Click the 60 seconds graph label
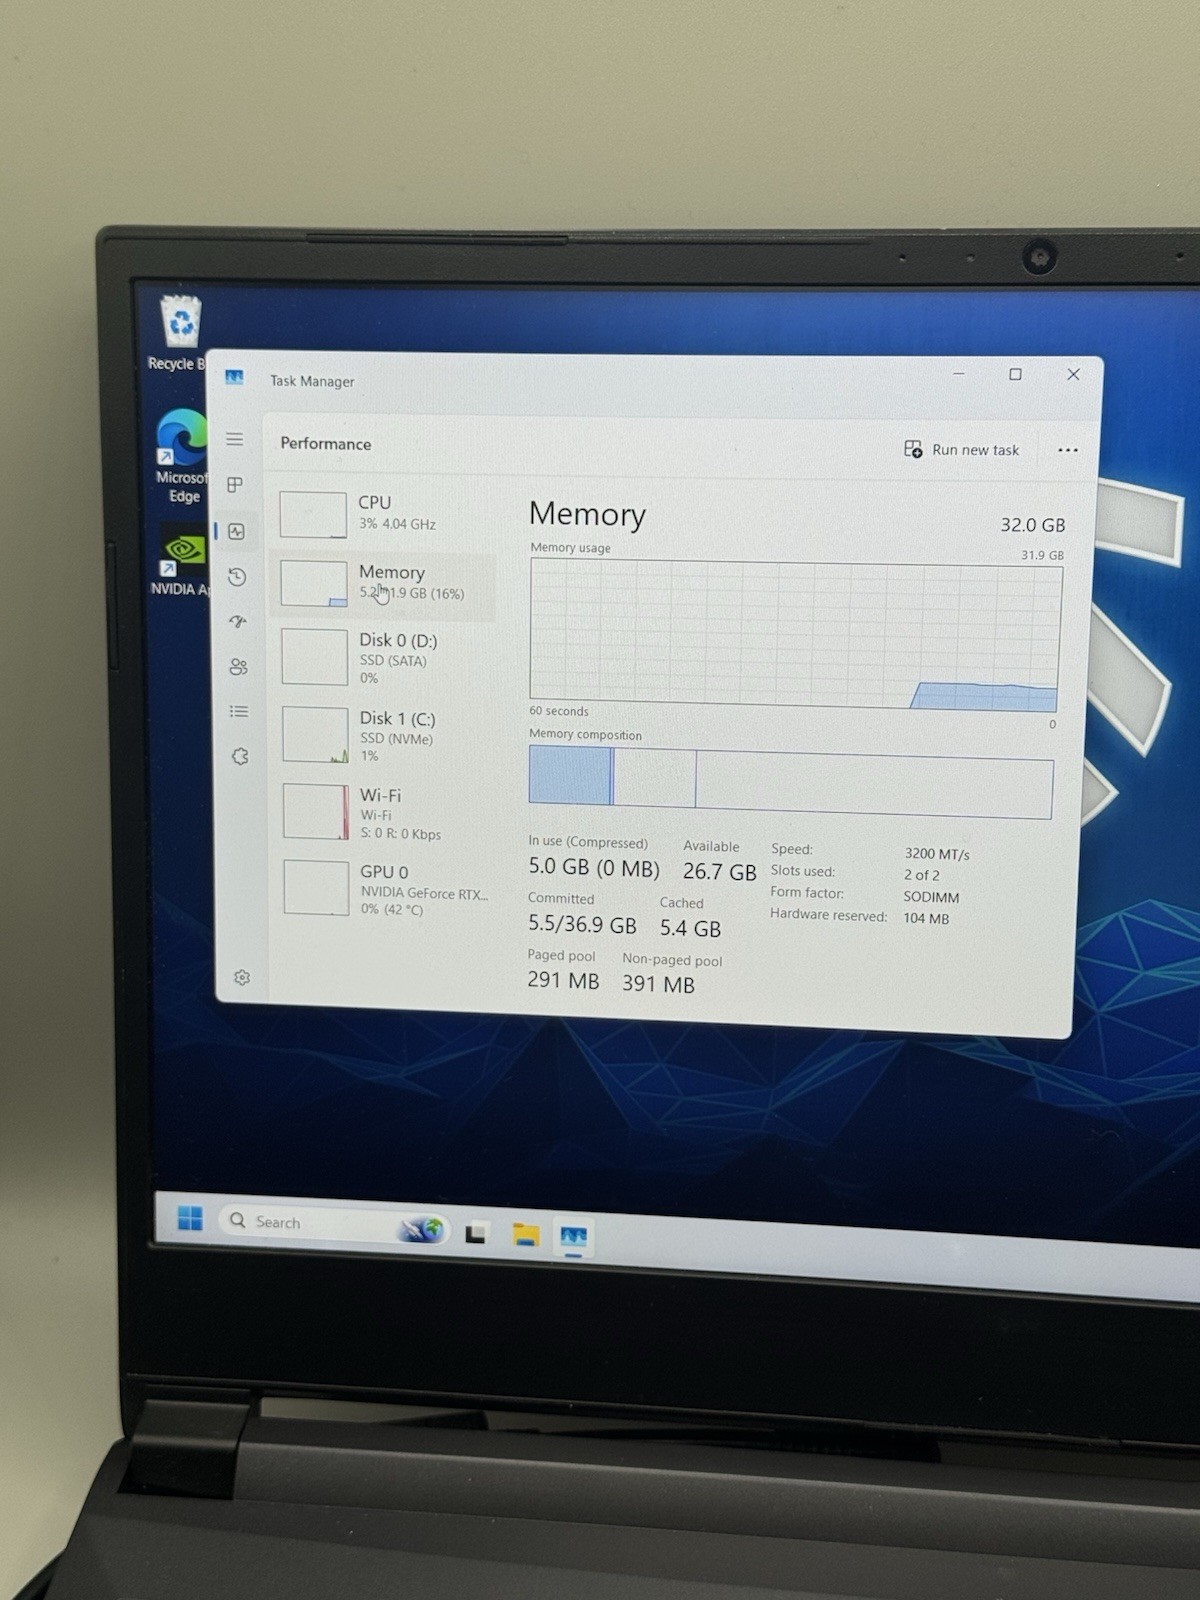This screenshot has height=1600, width=1200. click(x=559, y=711)
